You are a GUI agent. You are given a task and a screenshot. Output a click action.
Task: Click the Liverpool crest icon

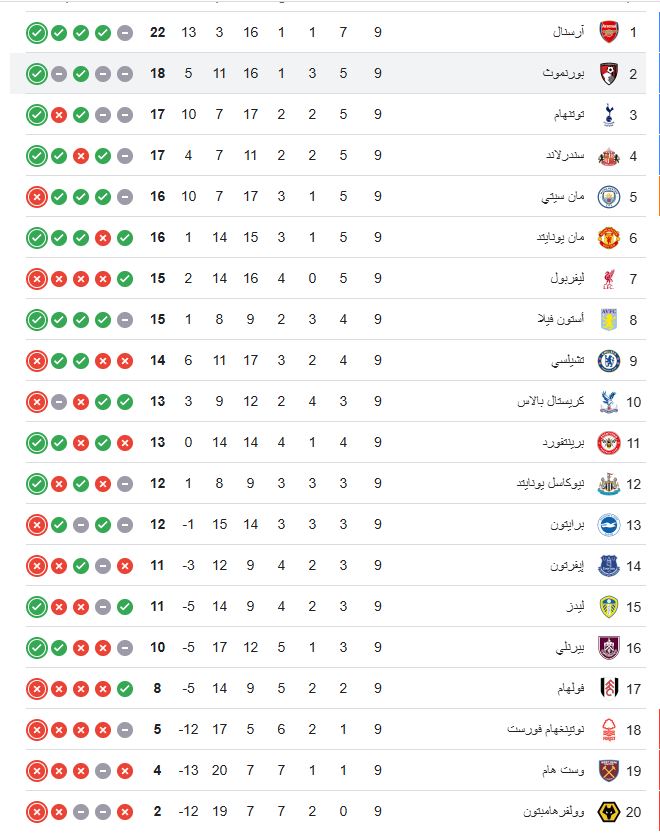tap(607, 279)
